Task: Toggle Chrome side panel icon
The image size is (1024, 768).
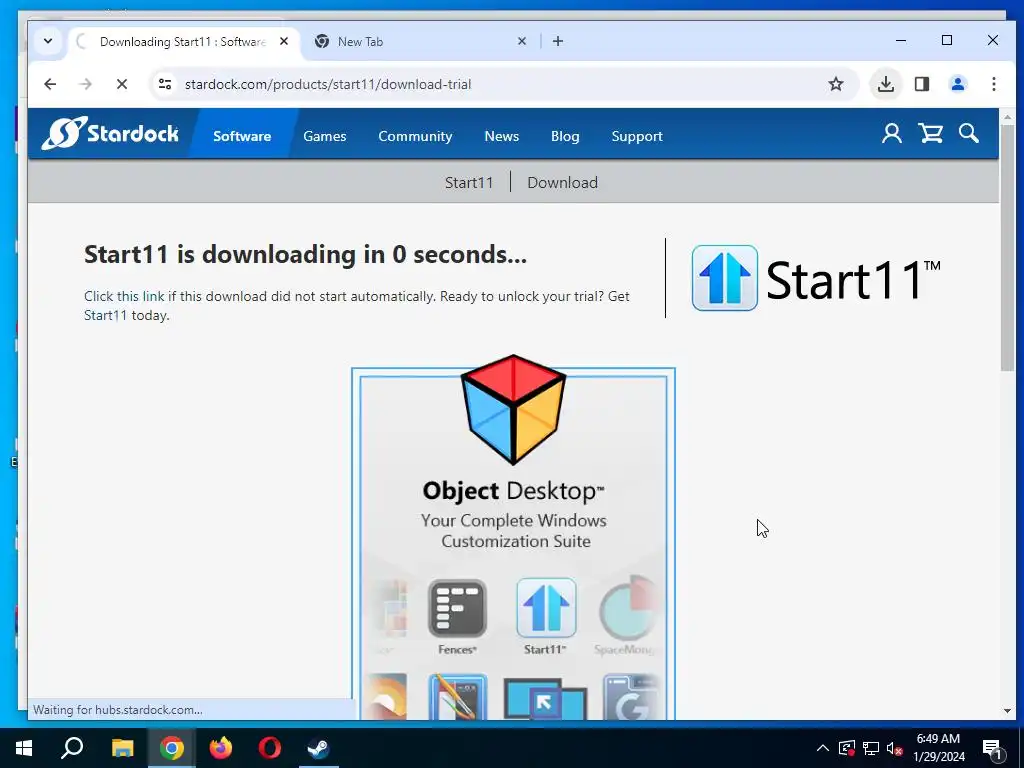Action: [x=921, y=84]
